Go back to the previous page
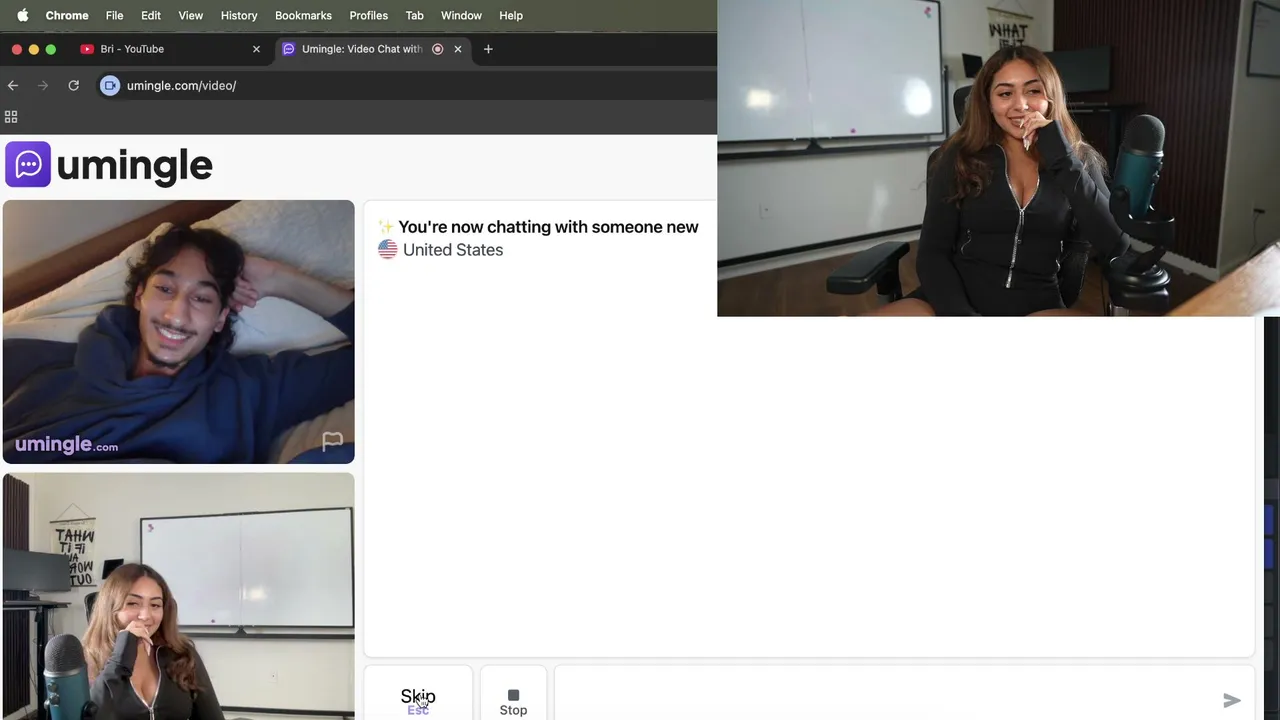The image size is (1280, 720). pyautogui.click(x=13, y=86)
